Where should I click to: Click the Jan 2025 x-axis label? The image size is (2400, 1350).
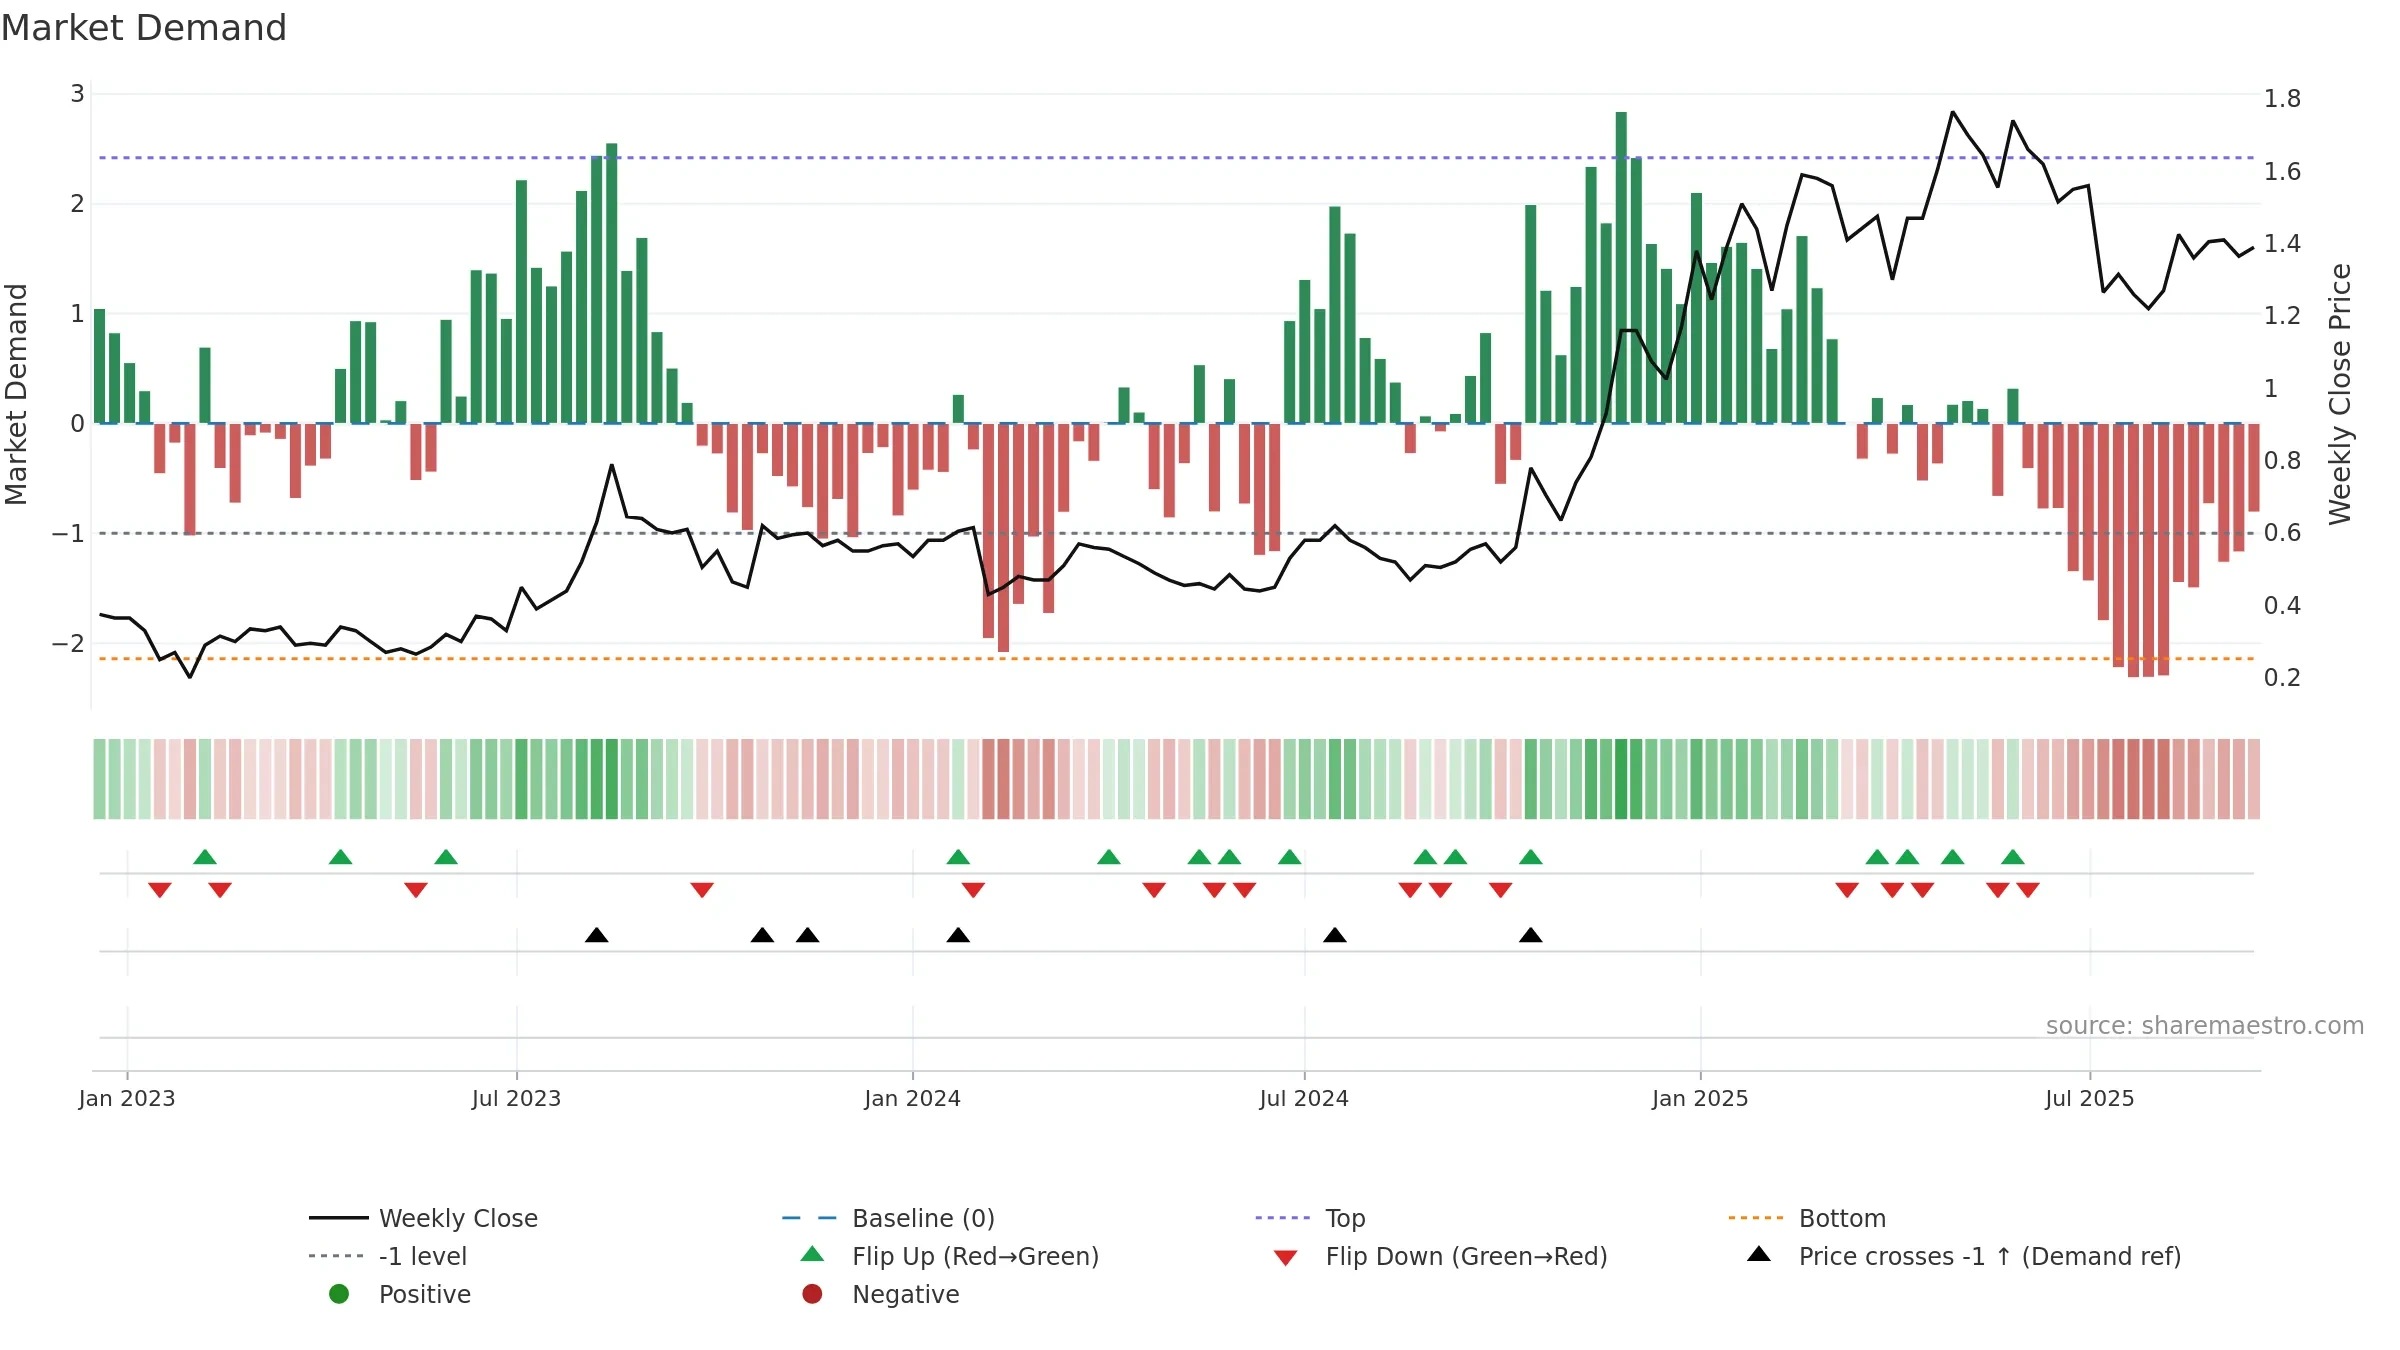tap(1700, 1098)
